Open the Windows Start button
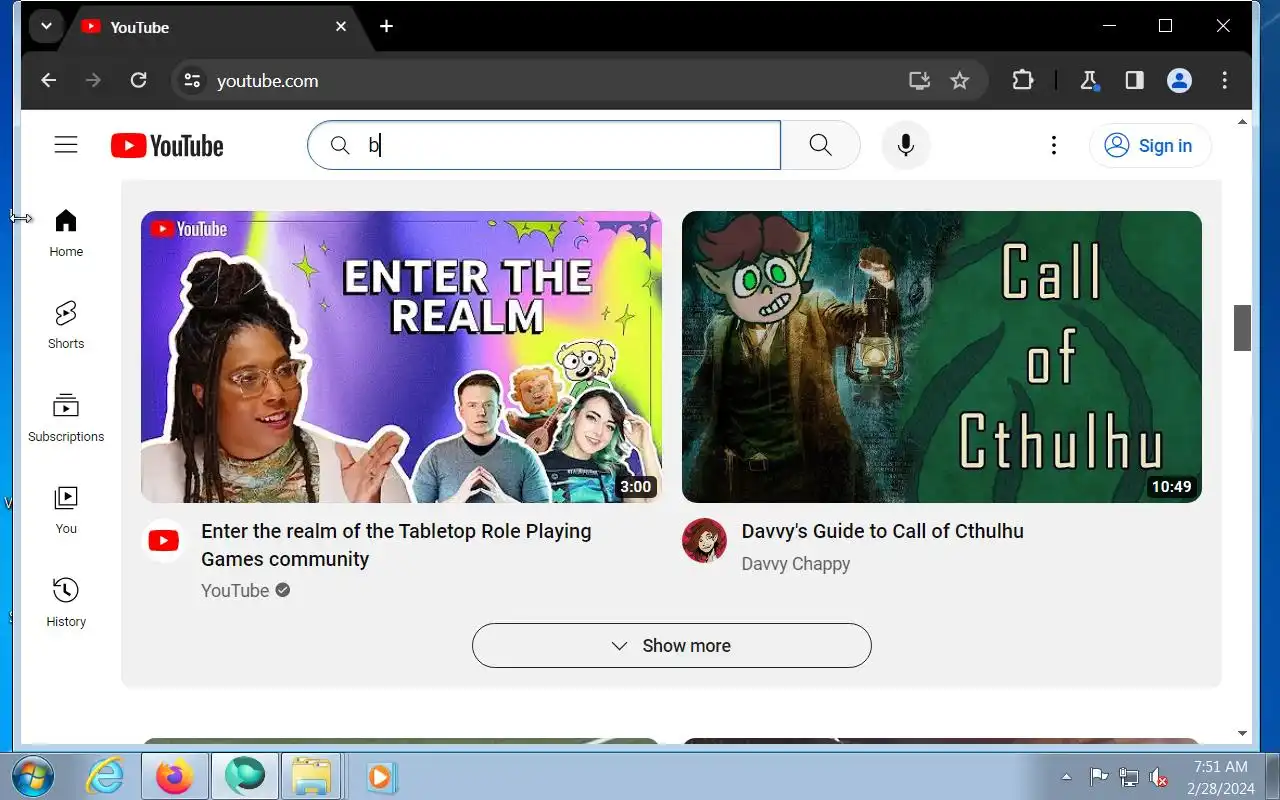This screenshot has height=800, width=1280. tap(33, 776)
